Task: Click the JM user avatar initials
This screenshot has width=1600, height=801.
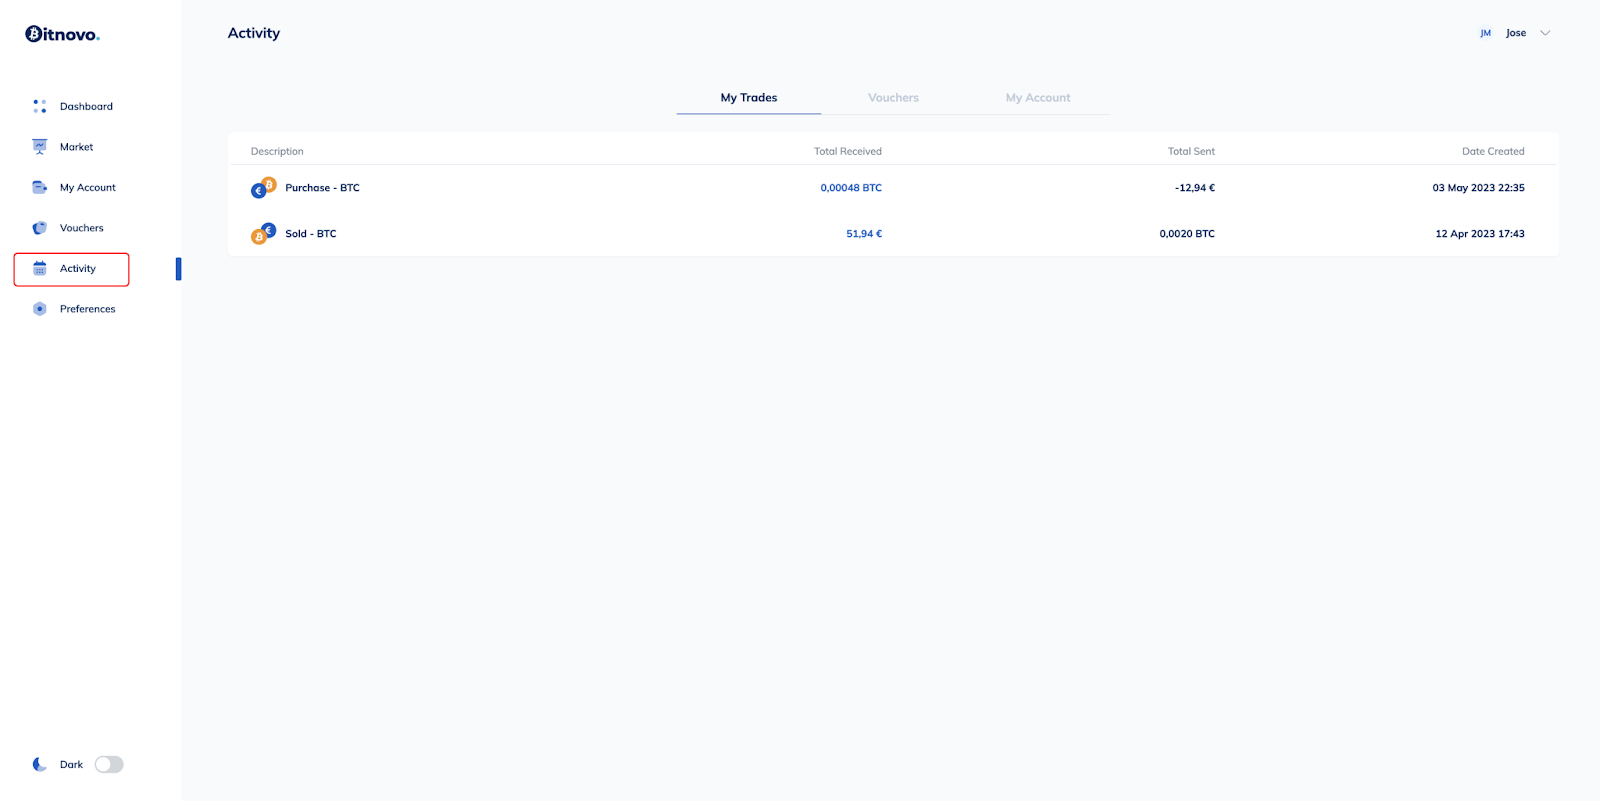Action: click(x=1486, y=33)
